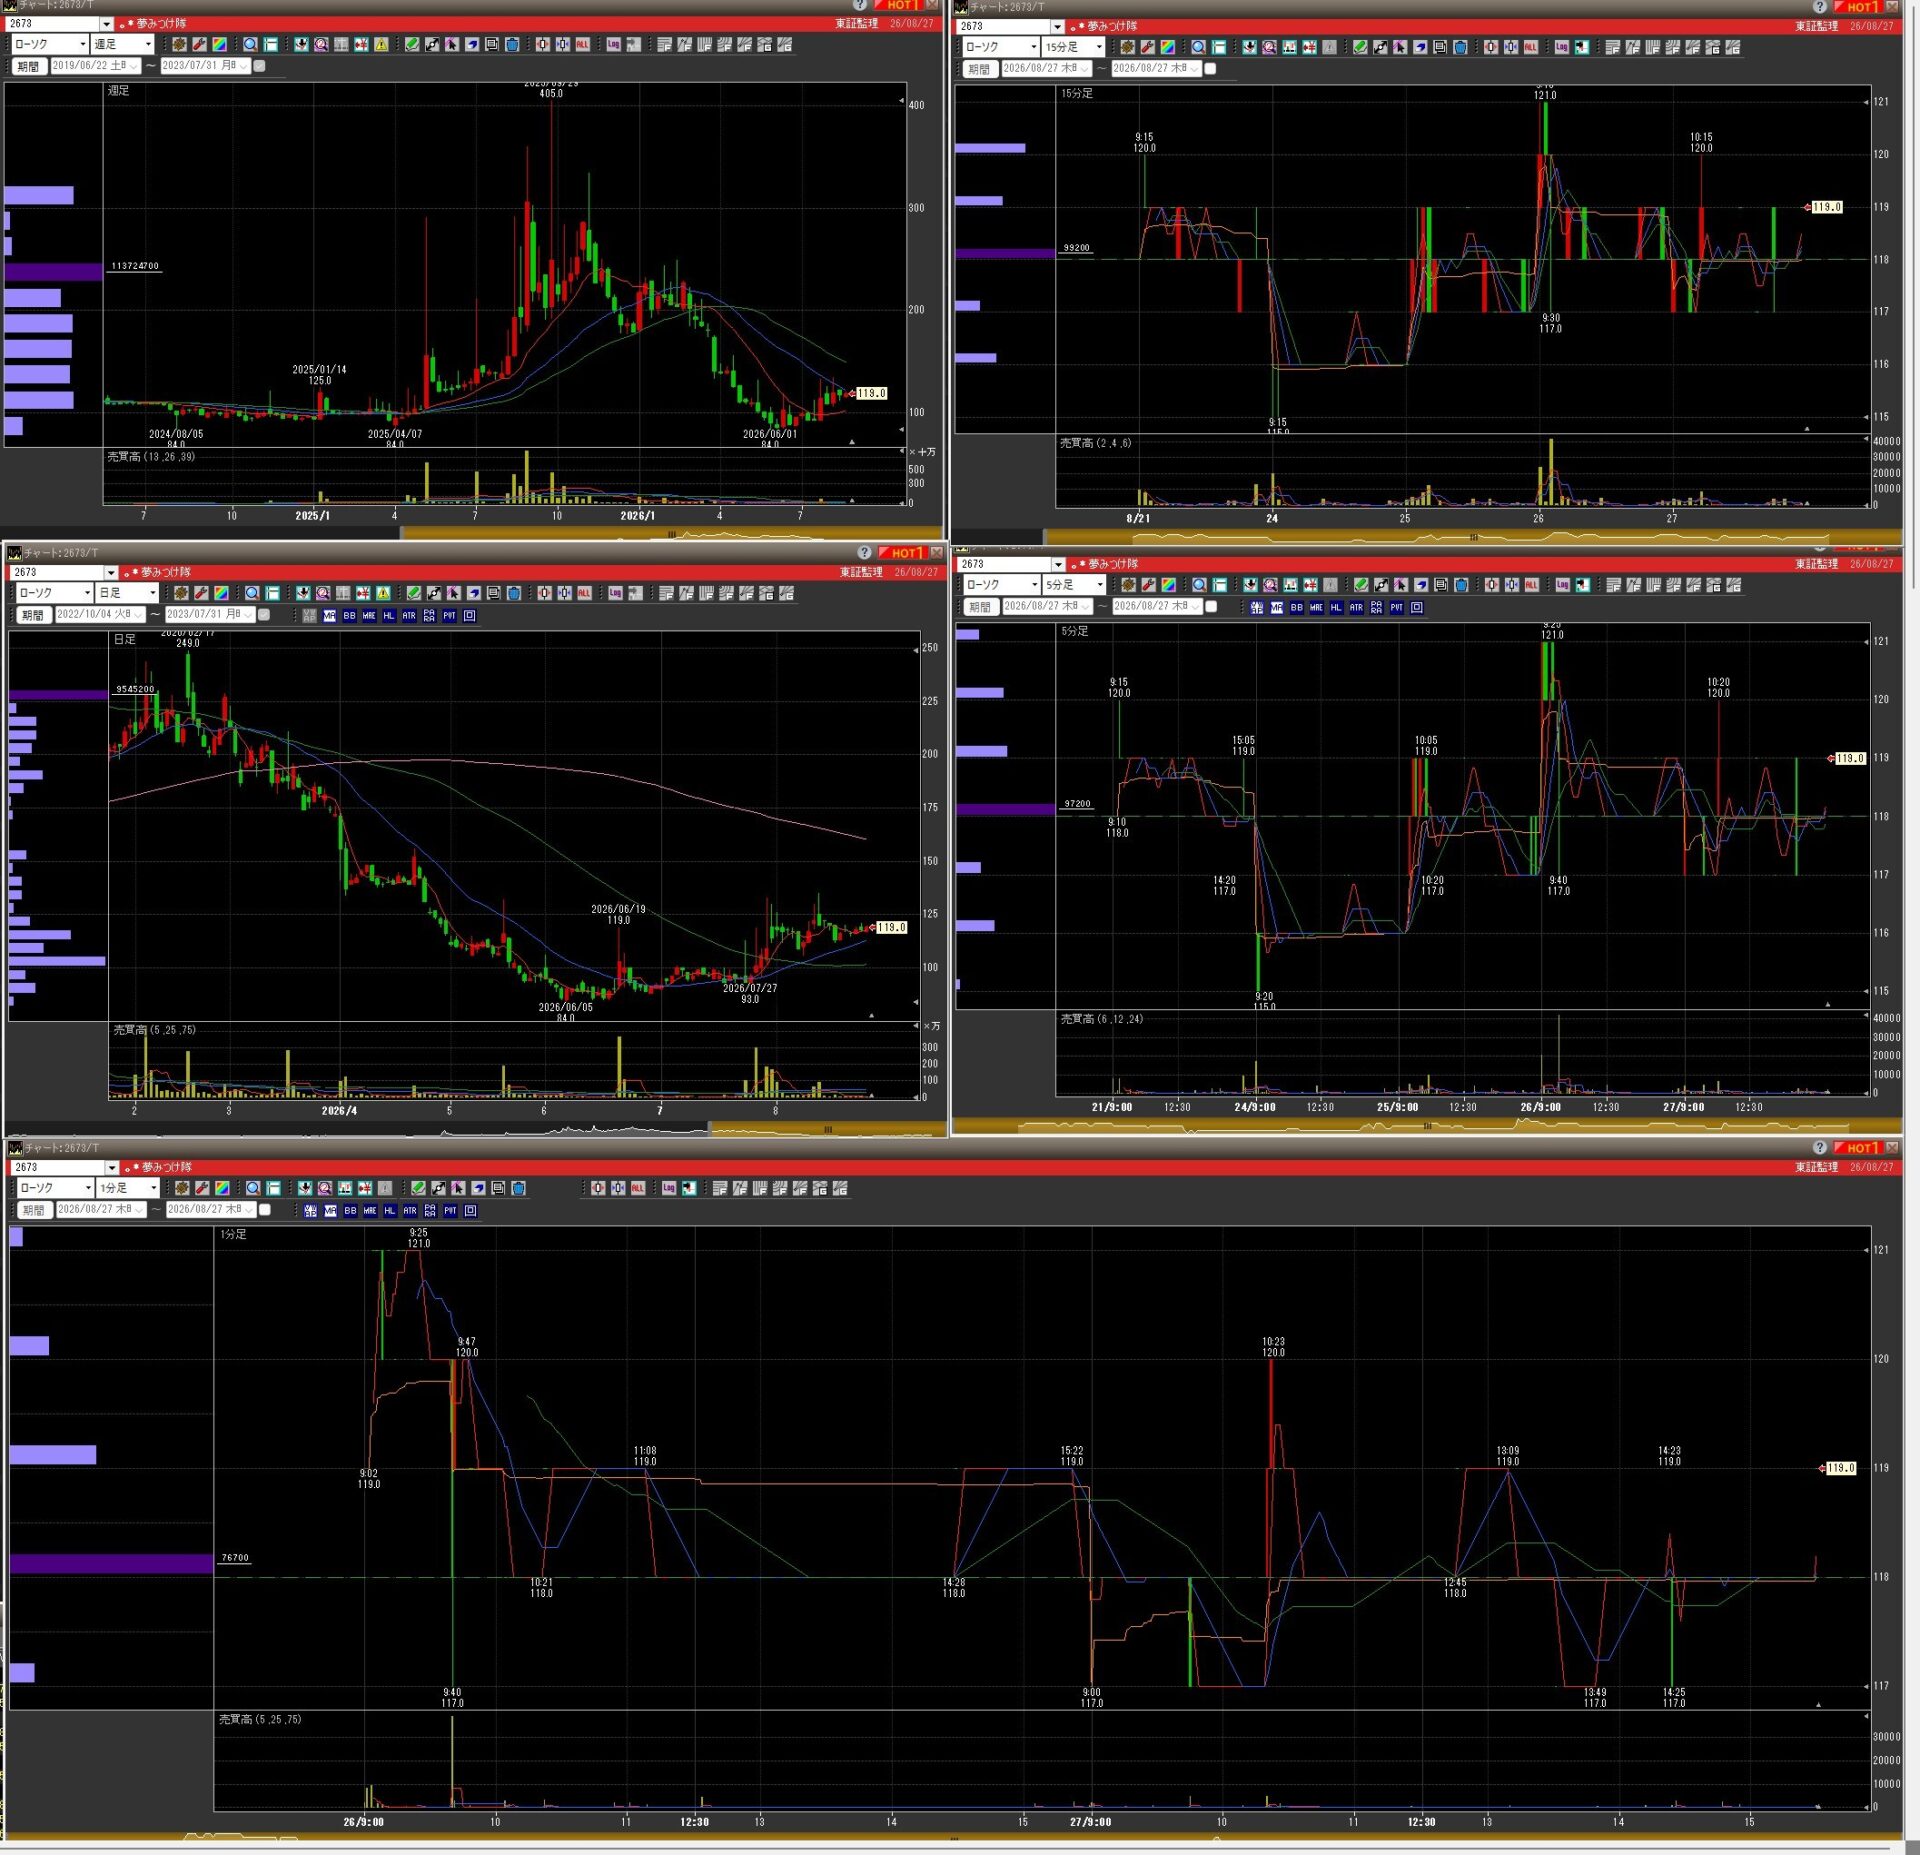Click the 期間 button in 15-minute chart
Screen dimensions: 1920x1855
click(x=980, y=70)
